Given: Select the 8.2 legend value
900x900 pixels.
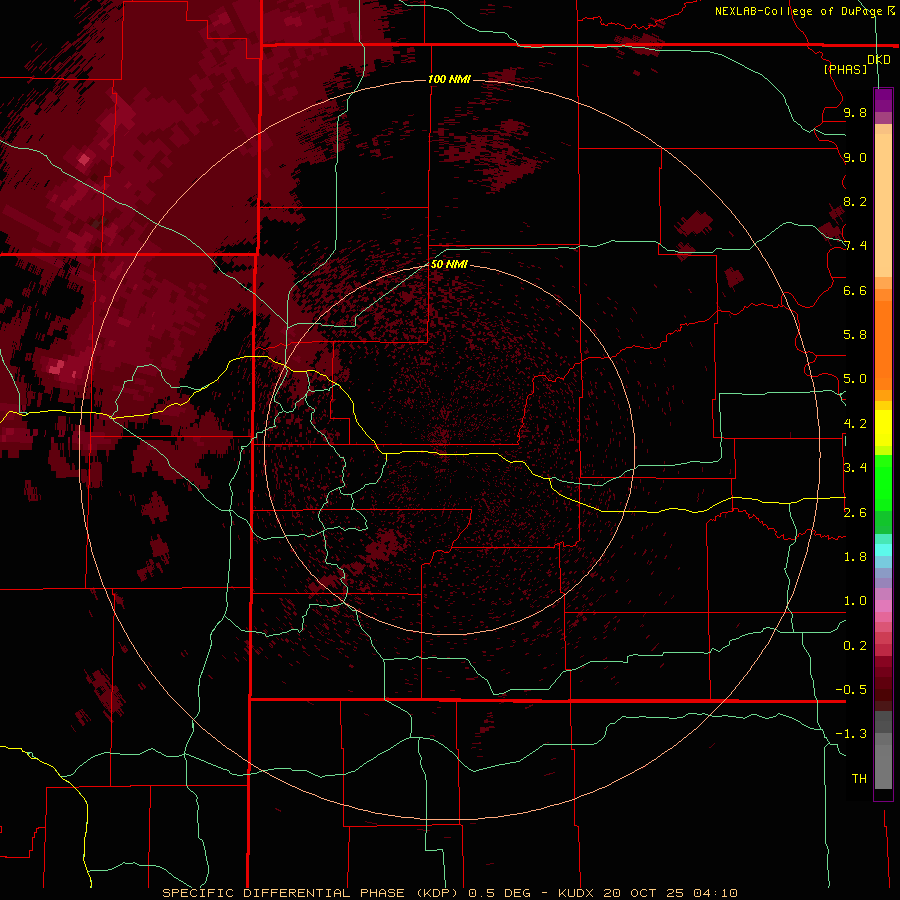Looking at the screenshot, I should click(855, 201).
